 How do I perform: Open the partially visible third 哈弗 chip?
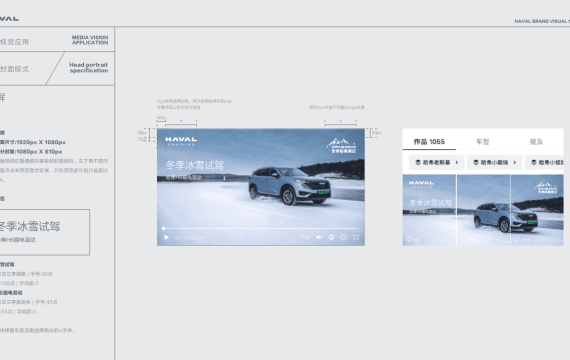(x=545, y=162)
